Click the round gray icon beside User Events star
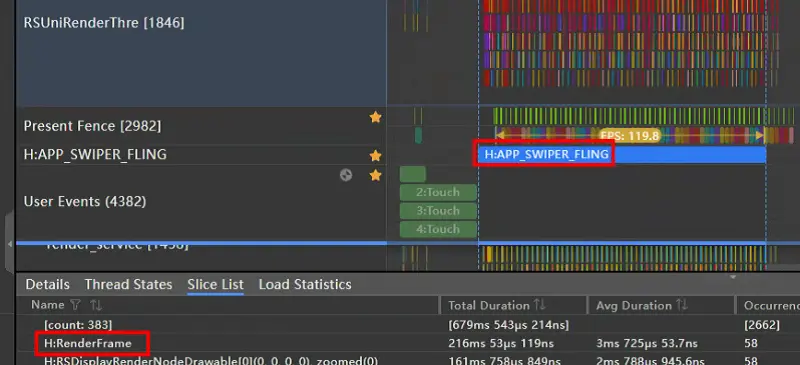 tap(346, 176)
